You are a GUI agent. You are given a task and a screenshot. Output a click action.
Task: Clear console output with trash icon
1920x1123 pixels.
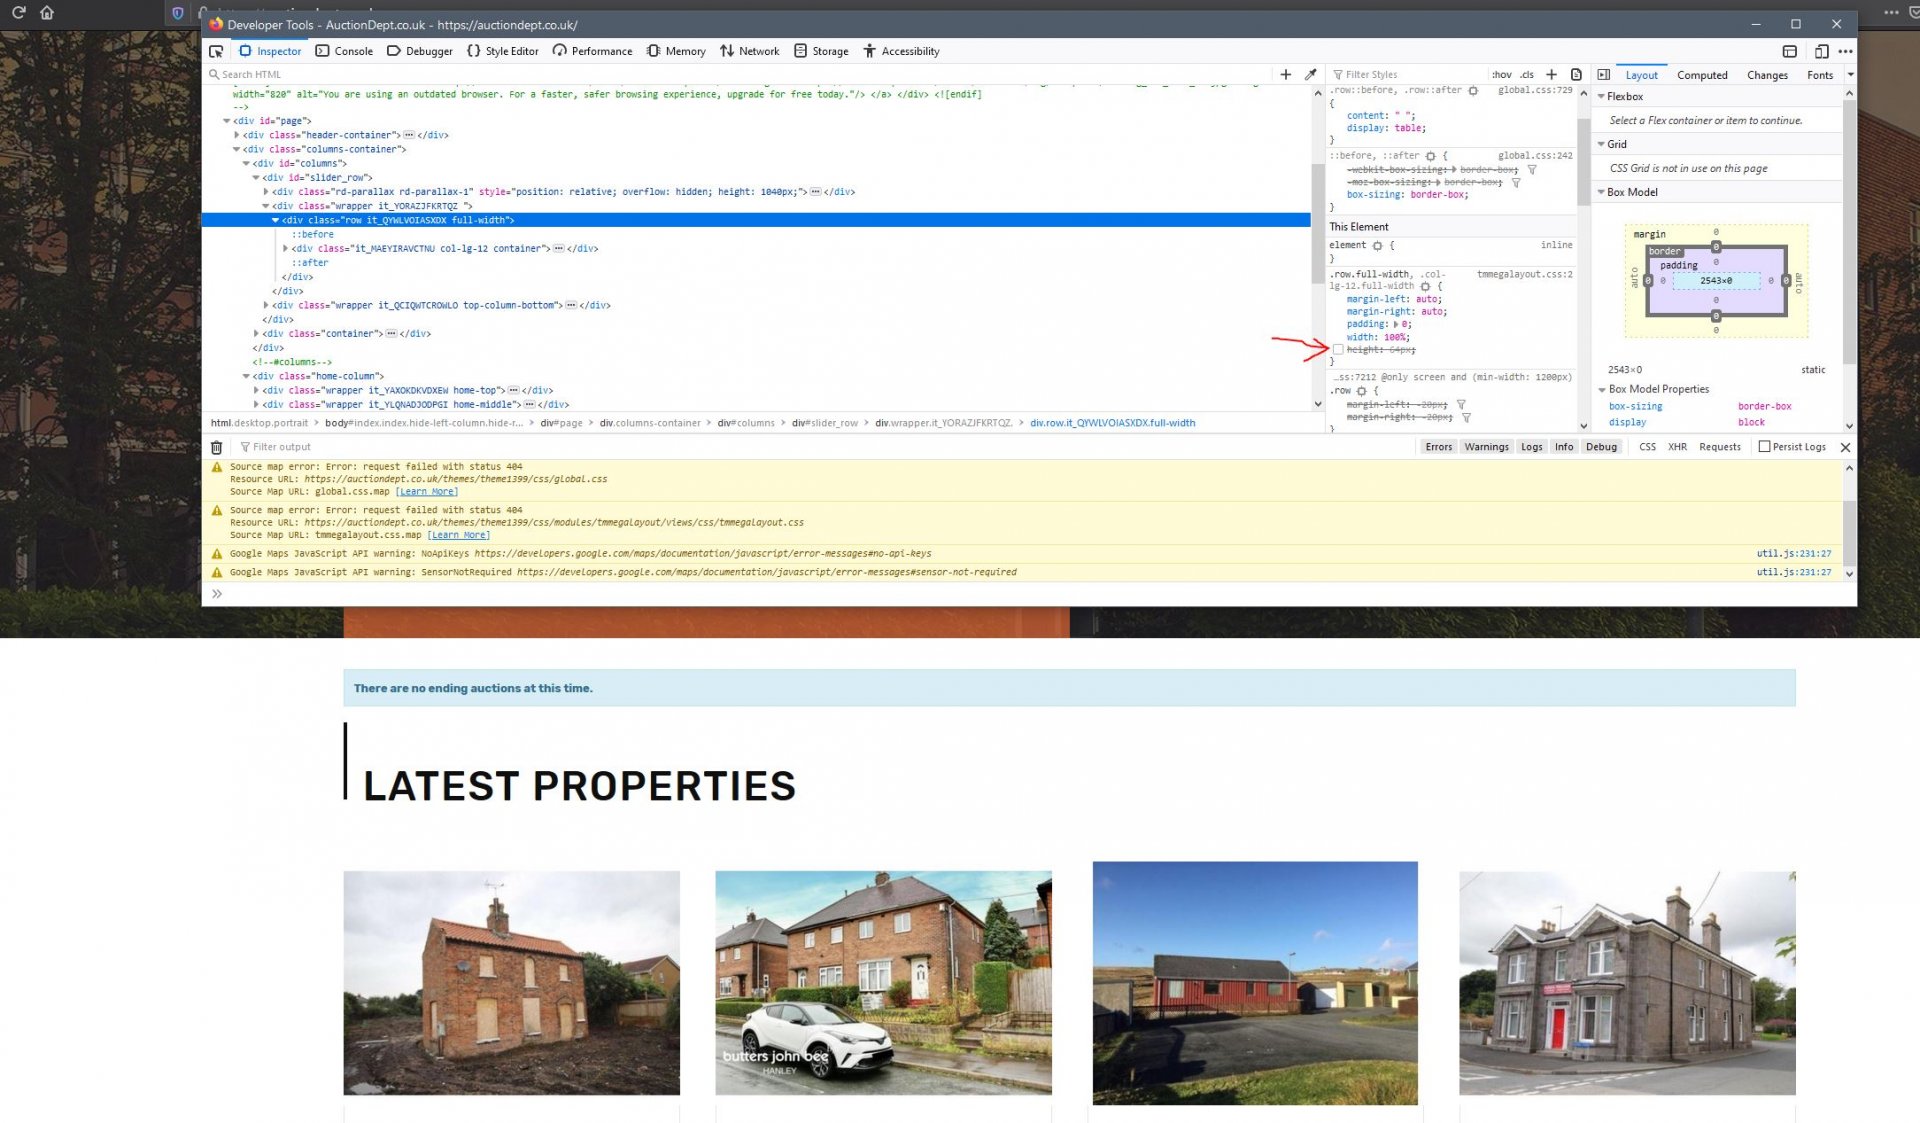click(x=216, y=447)
